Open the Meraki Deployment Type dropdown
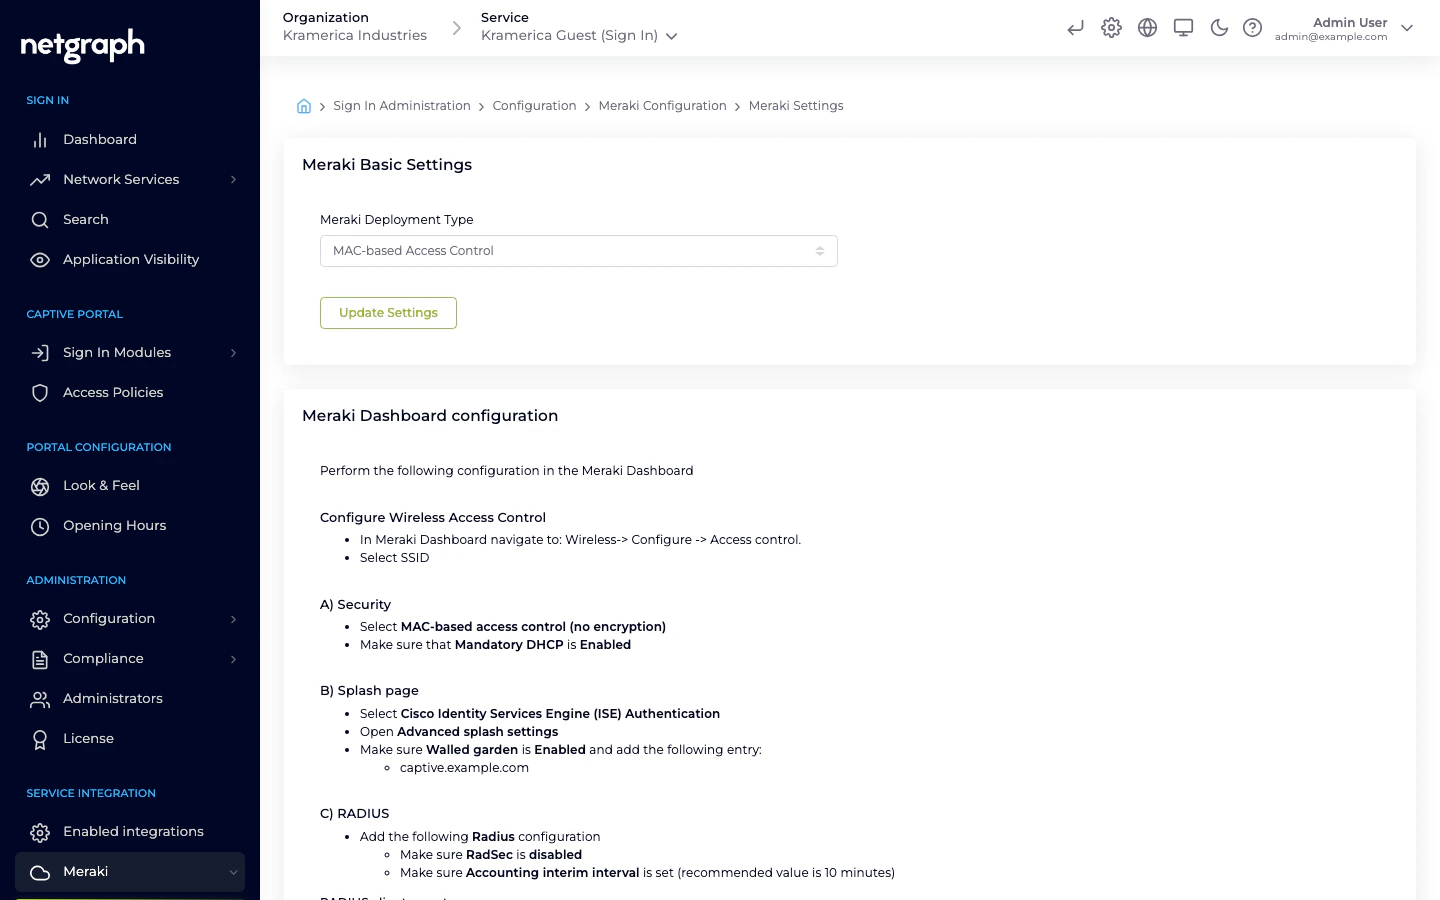Screen dimensions: 1440x900 pyautogui.click(x=578, y=250)
